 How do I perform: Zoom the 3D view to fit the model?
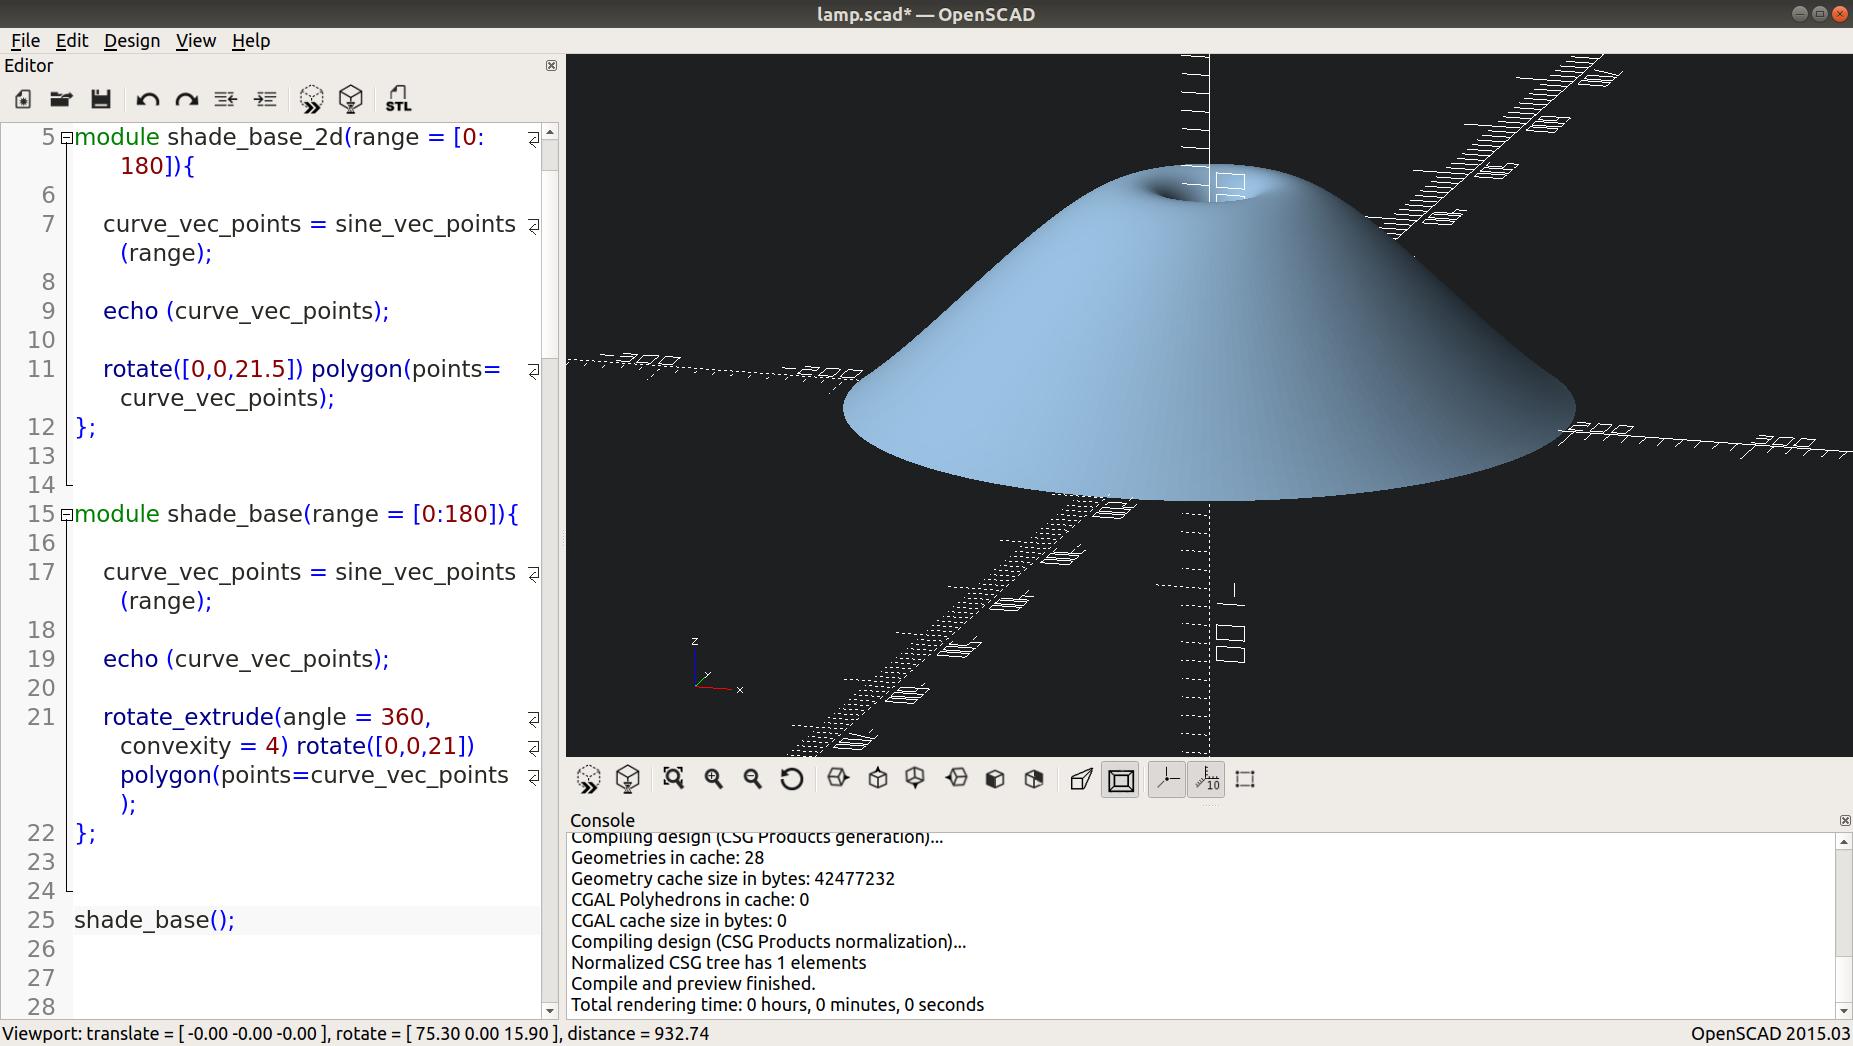[x=673, y=779]
